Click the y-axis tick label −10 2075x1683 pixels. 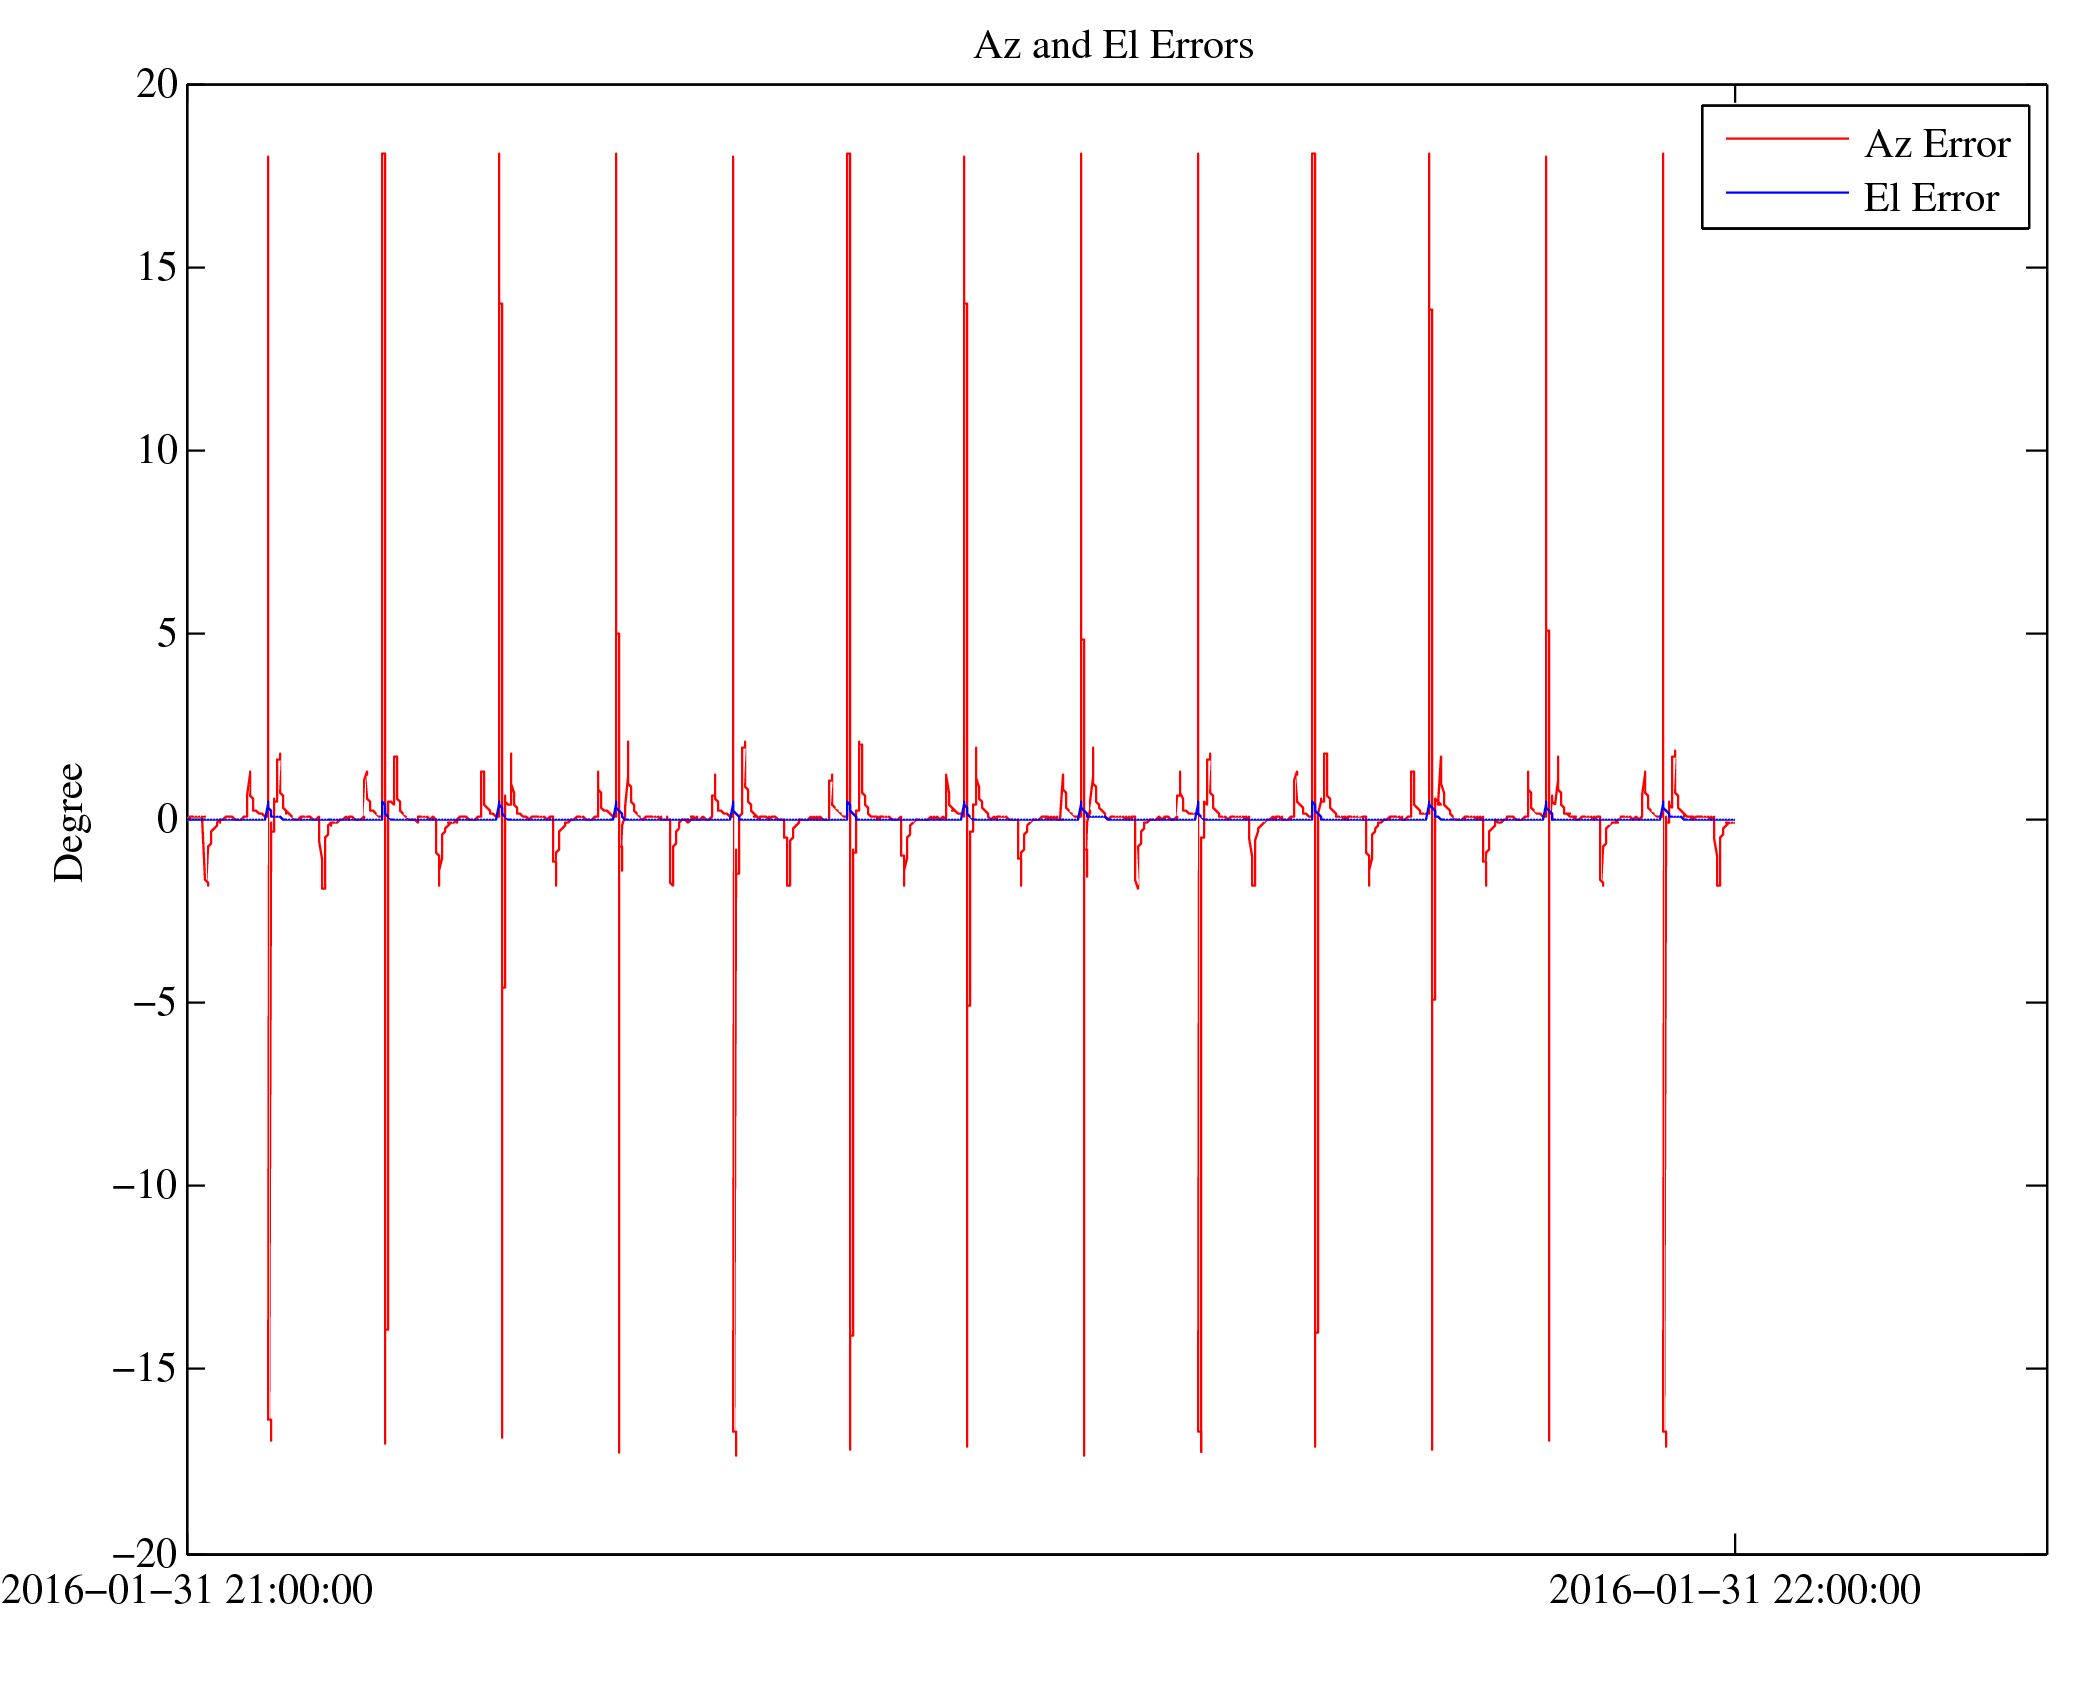(145, 1185)
